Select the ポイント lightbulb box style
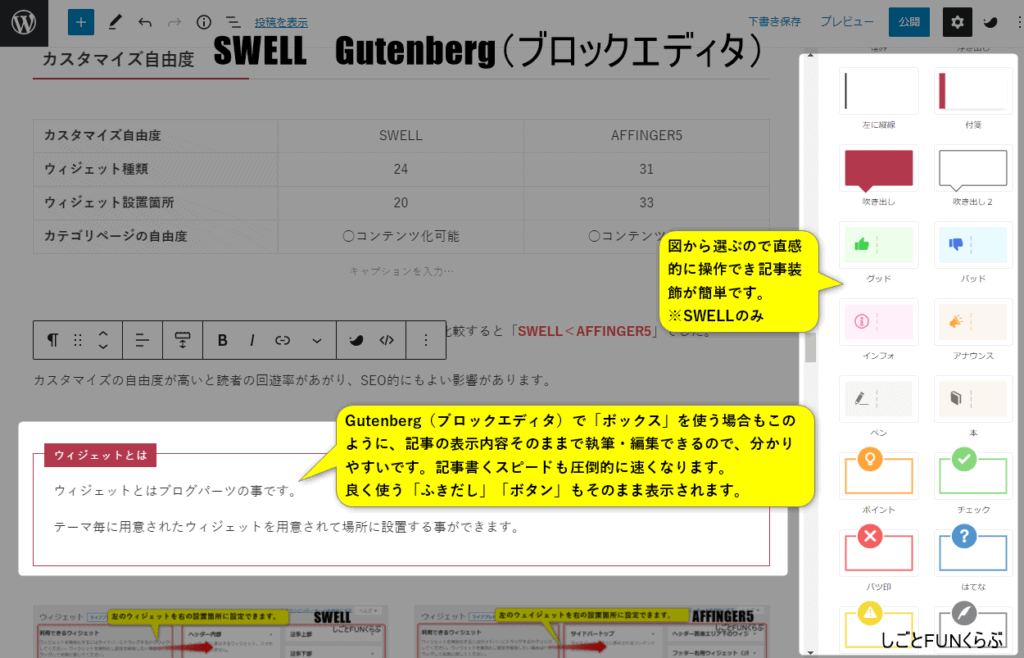Viewport: 1024px width, 658px height. click(878, 475)
